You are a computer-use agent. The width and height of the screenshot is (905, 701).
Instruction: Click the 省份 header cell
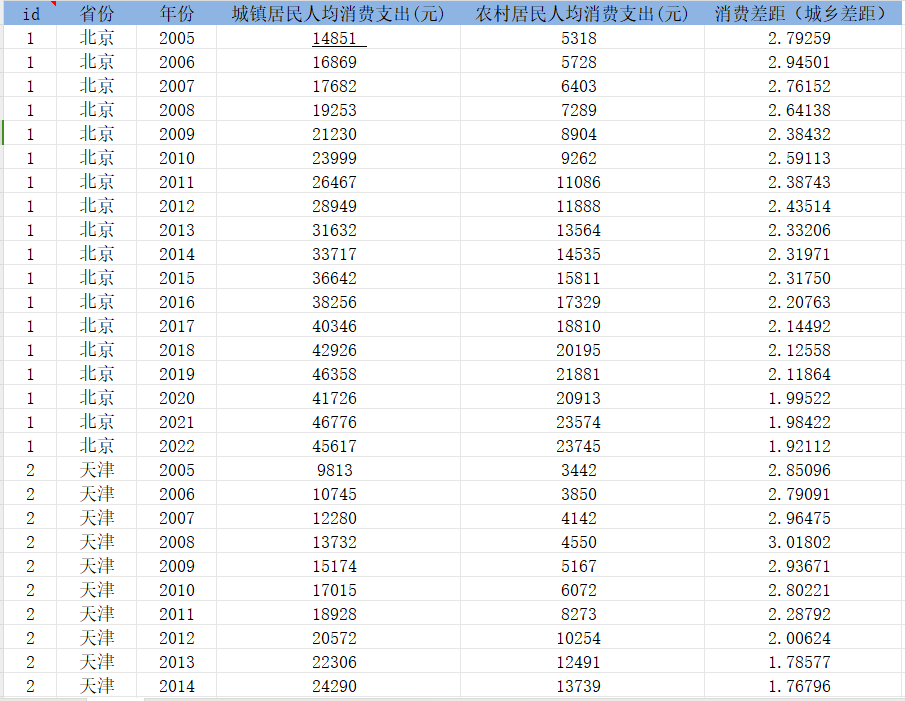[97, 14]
